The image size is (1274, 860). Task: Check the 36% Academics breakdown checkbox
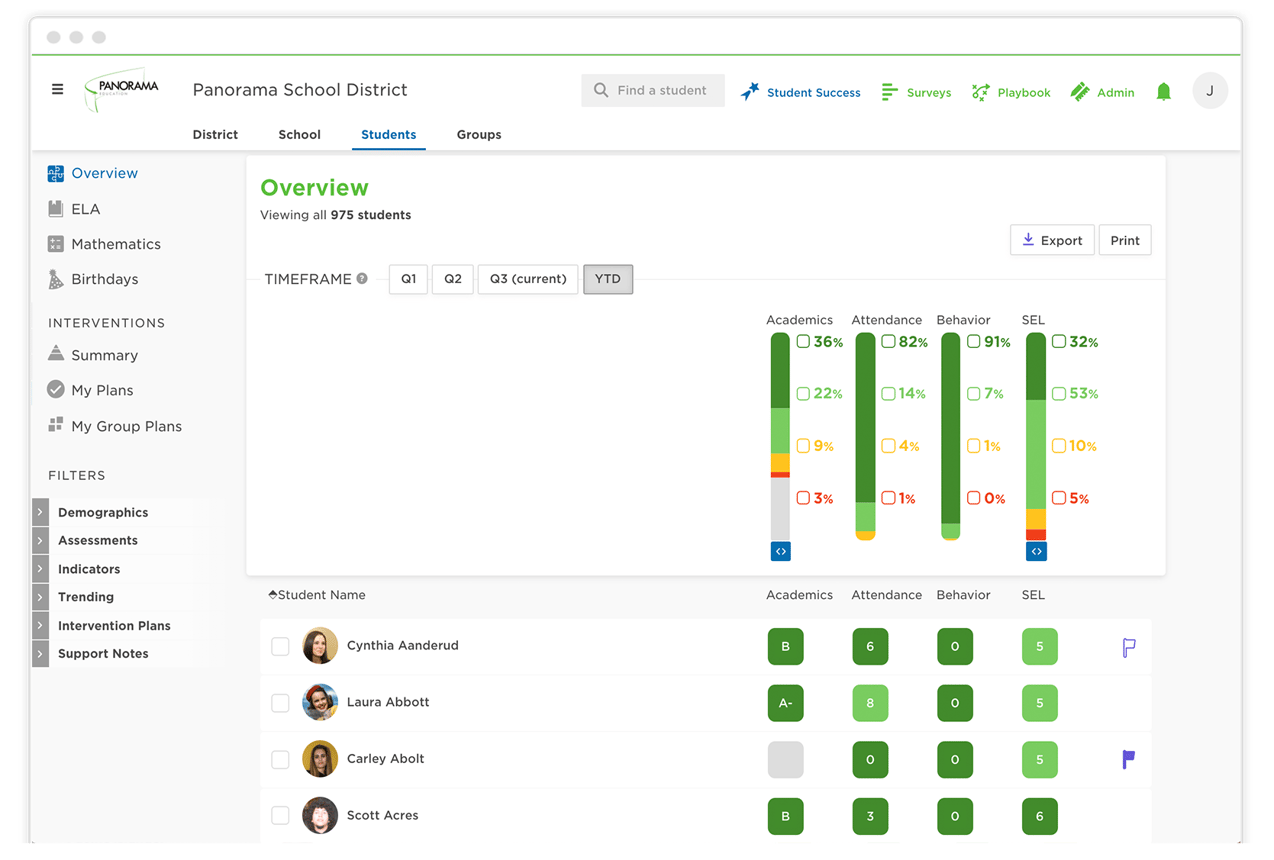tap(803, 341)
